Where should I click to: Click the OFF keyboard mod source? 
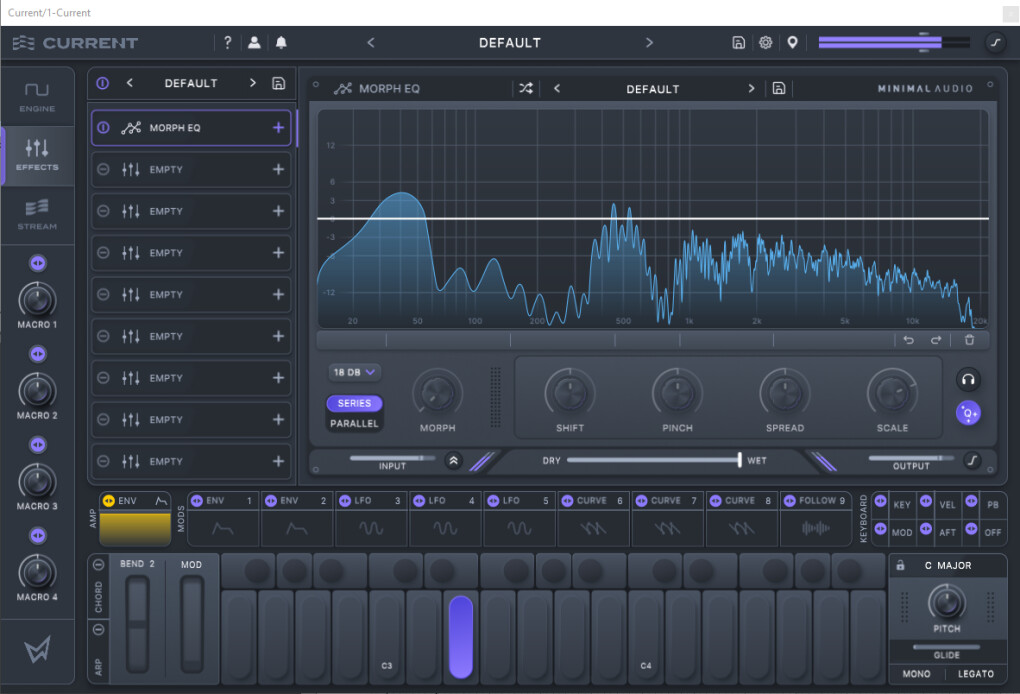tap(992, 532)
